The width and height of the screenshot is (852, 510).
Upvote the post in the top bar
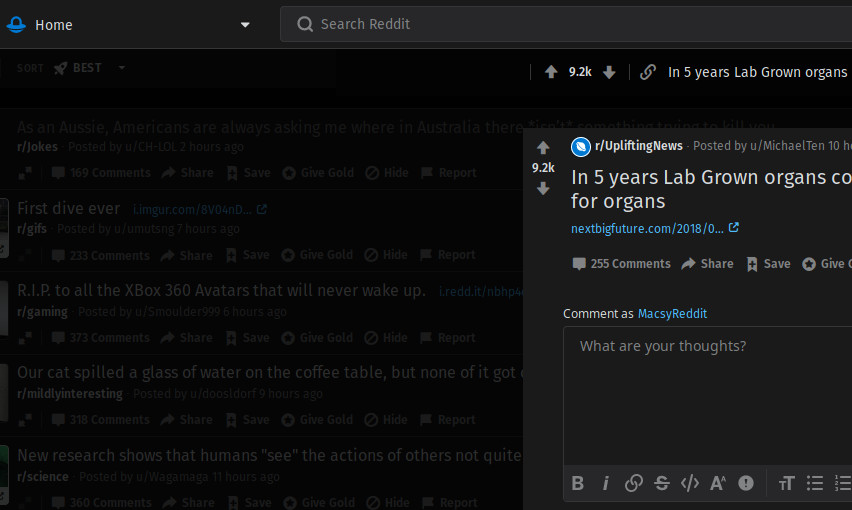551,72
